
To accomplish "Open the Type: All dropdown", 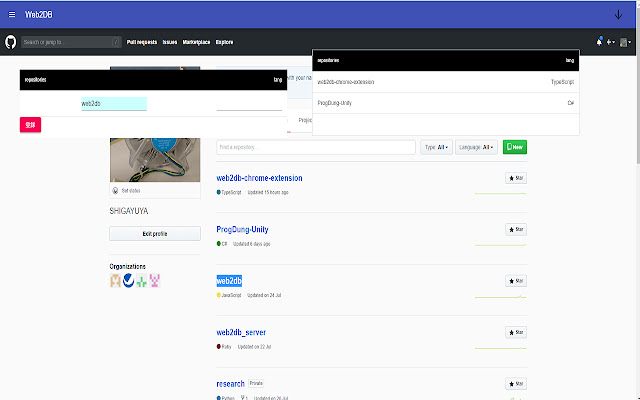I will [436, 147].
